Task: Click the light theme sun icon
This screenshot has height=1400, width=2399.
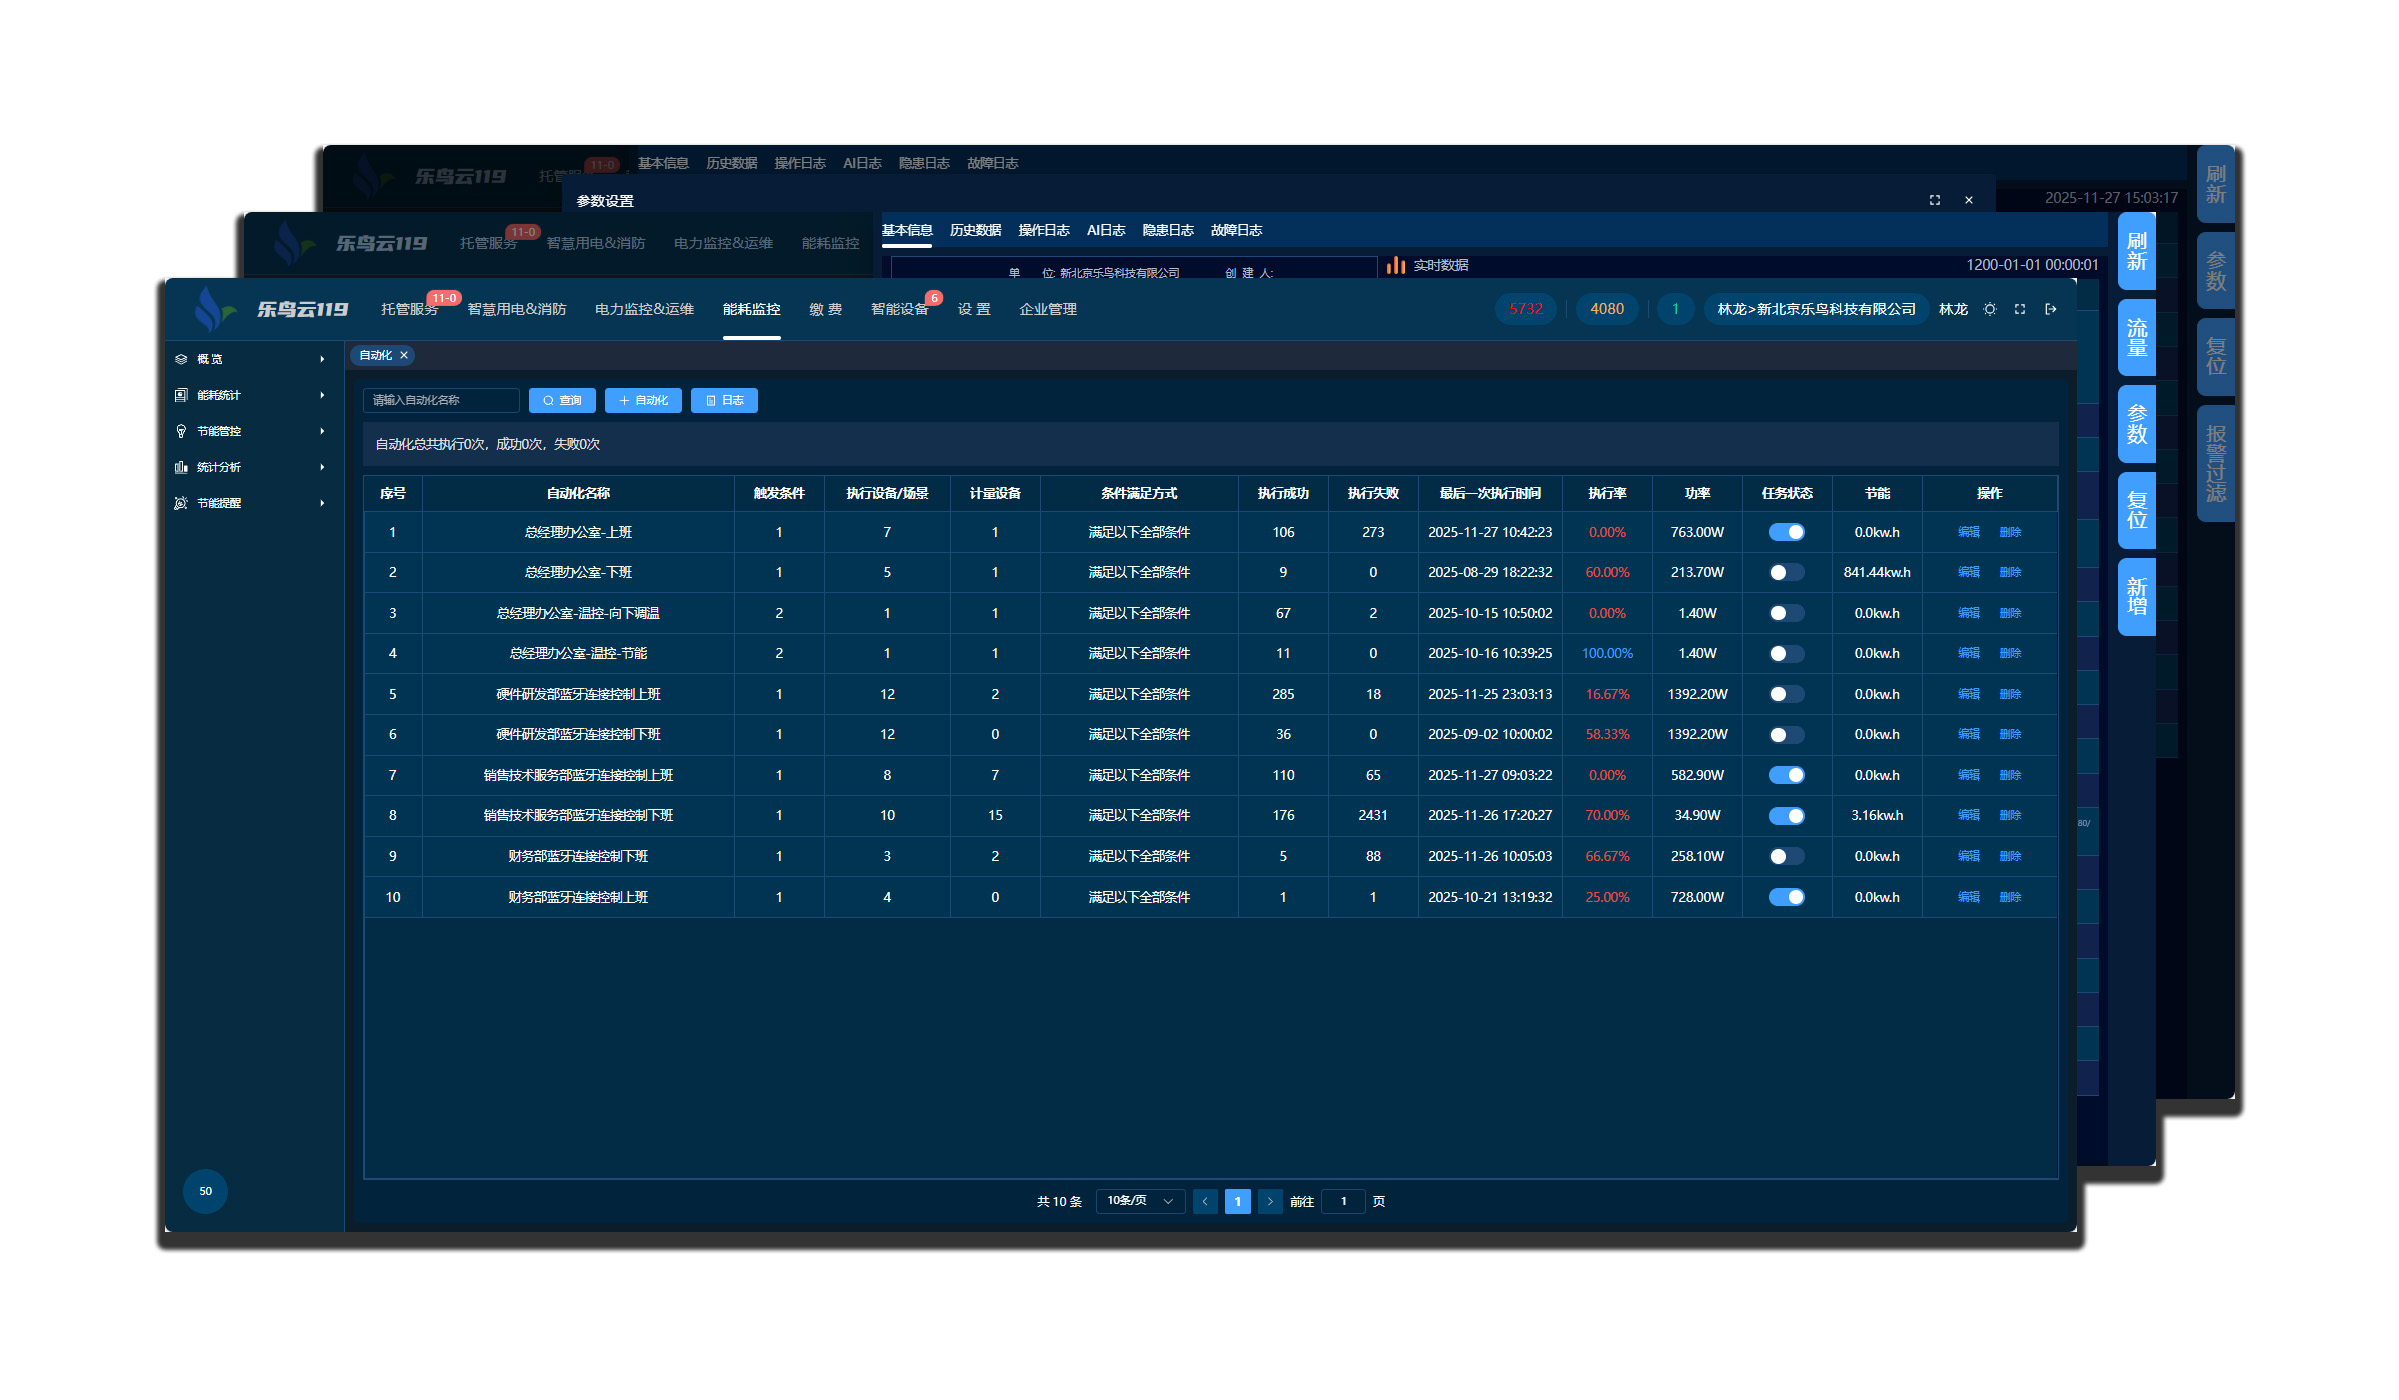Action: point(1990,309)
